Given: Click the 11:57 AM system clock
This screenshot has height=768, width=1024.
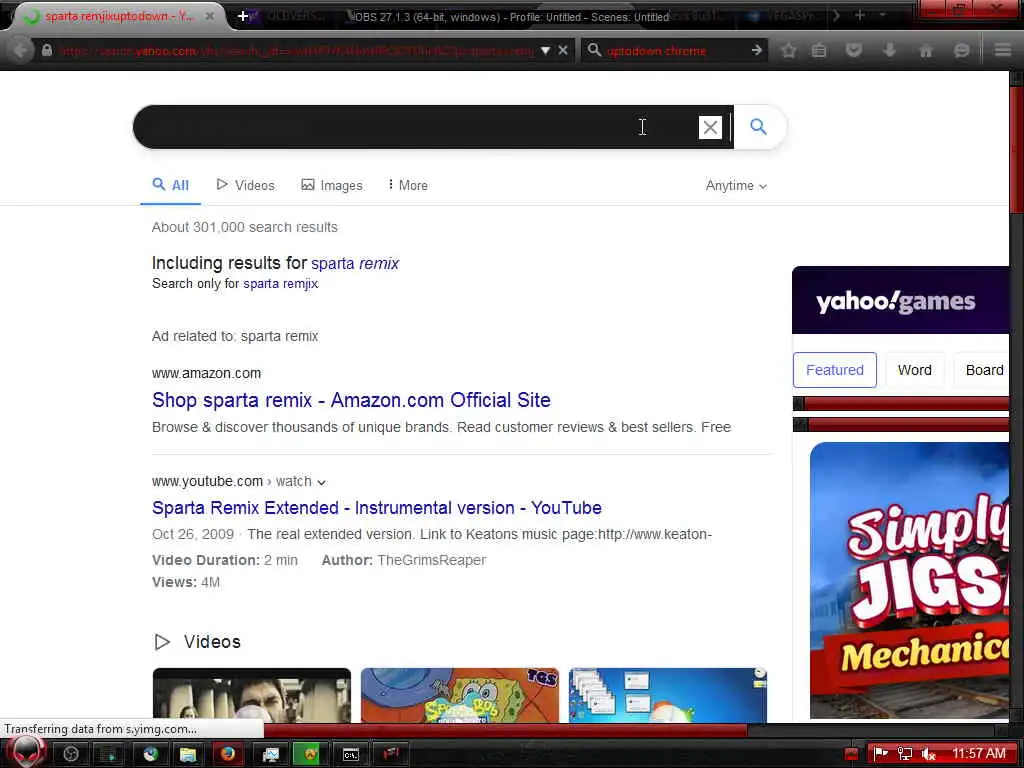Looking at the screenshot, I should 978,754.
